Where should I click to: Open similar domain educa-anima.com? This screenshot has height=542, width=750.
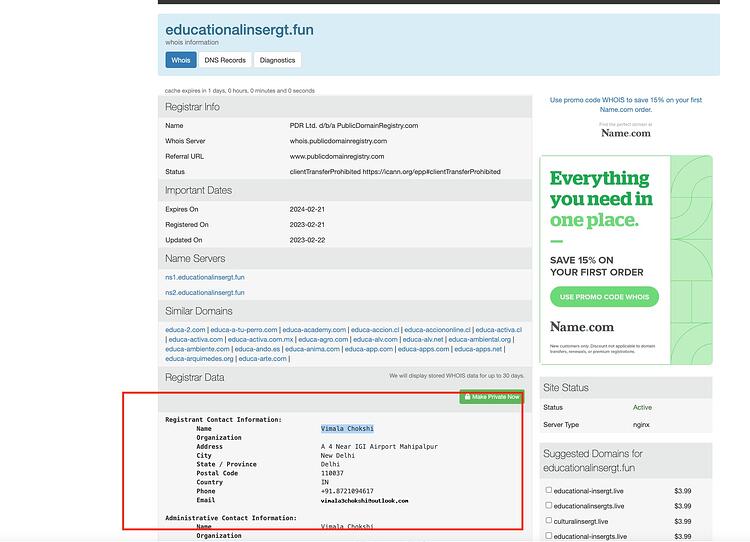pyautogui.click(x=312, y=349)
